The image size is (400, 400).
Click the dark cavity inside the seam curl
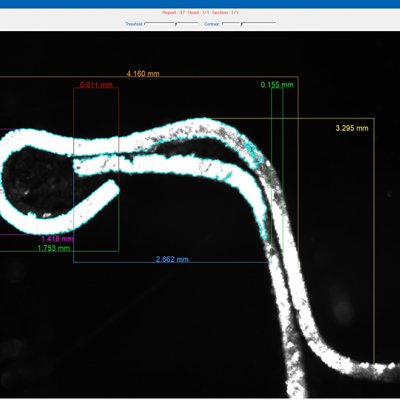(38, 182)
